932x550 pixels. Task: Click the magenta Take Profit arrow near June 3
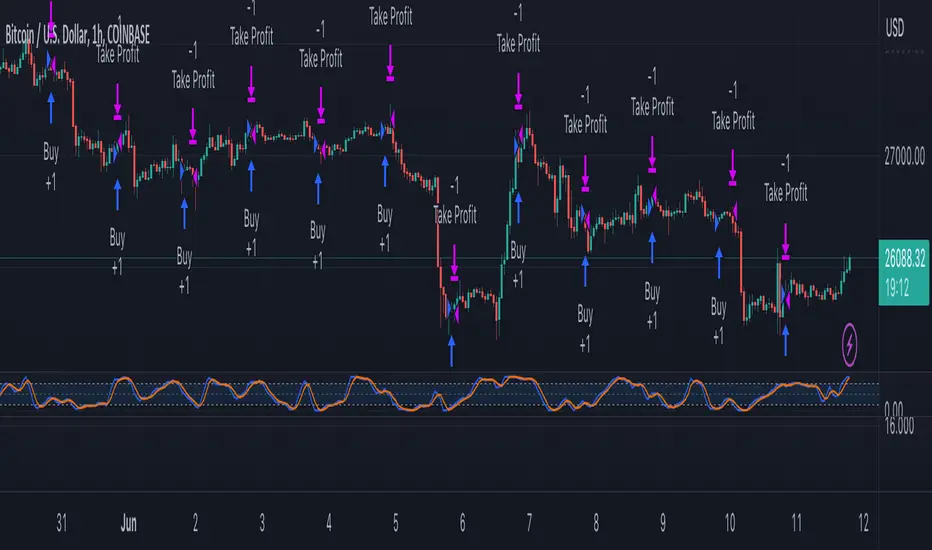tap(251, 84)
